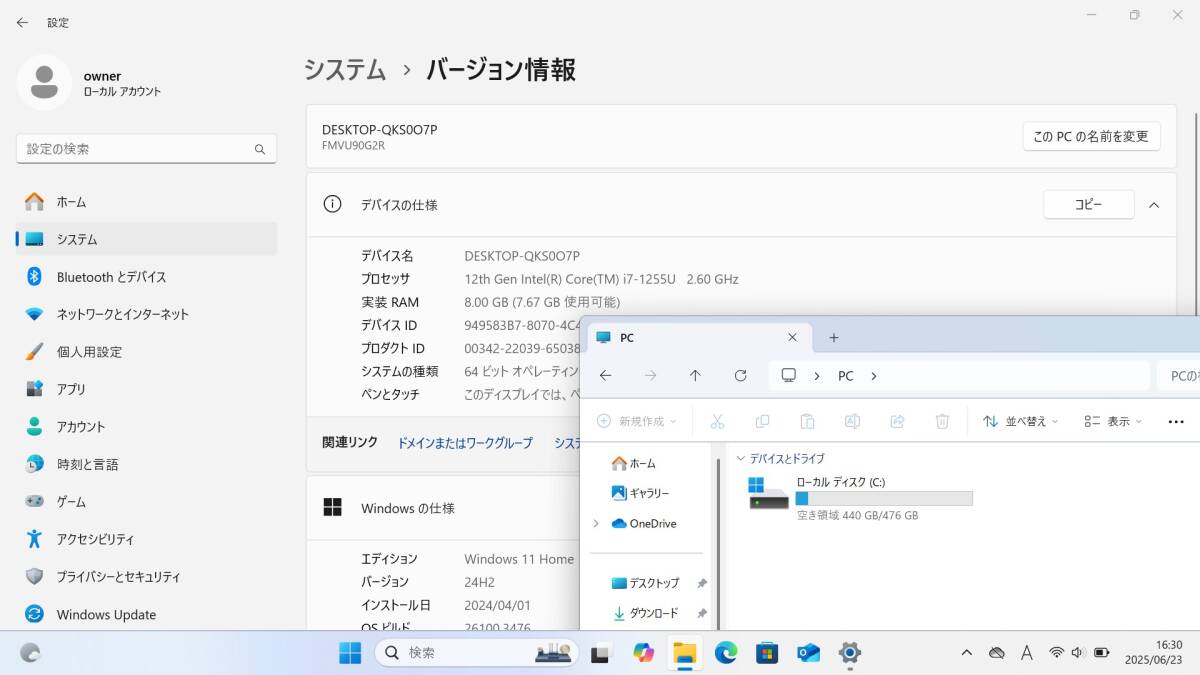Click the この PC の名前を変更 button

coord(1092,136)
